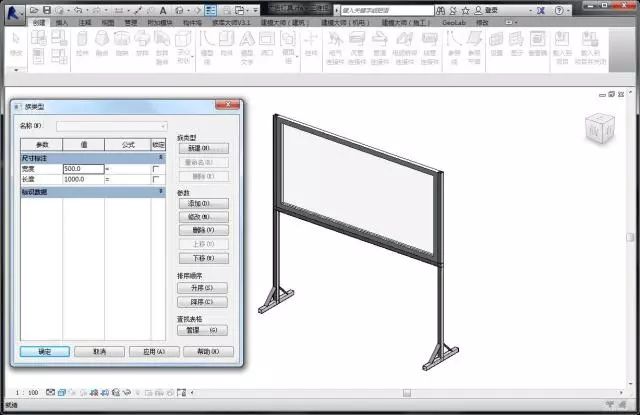The image size is (640, 415).
Task: Tick the lock checkbox for the 长度 row
Action: [156, 179]
